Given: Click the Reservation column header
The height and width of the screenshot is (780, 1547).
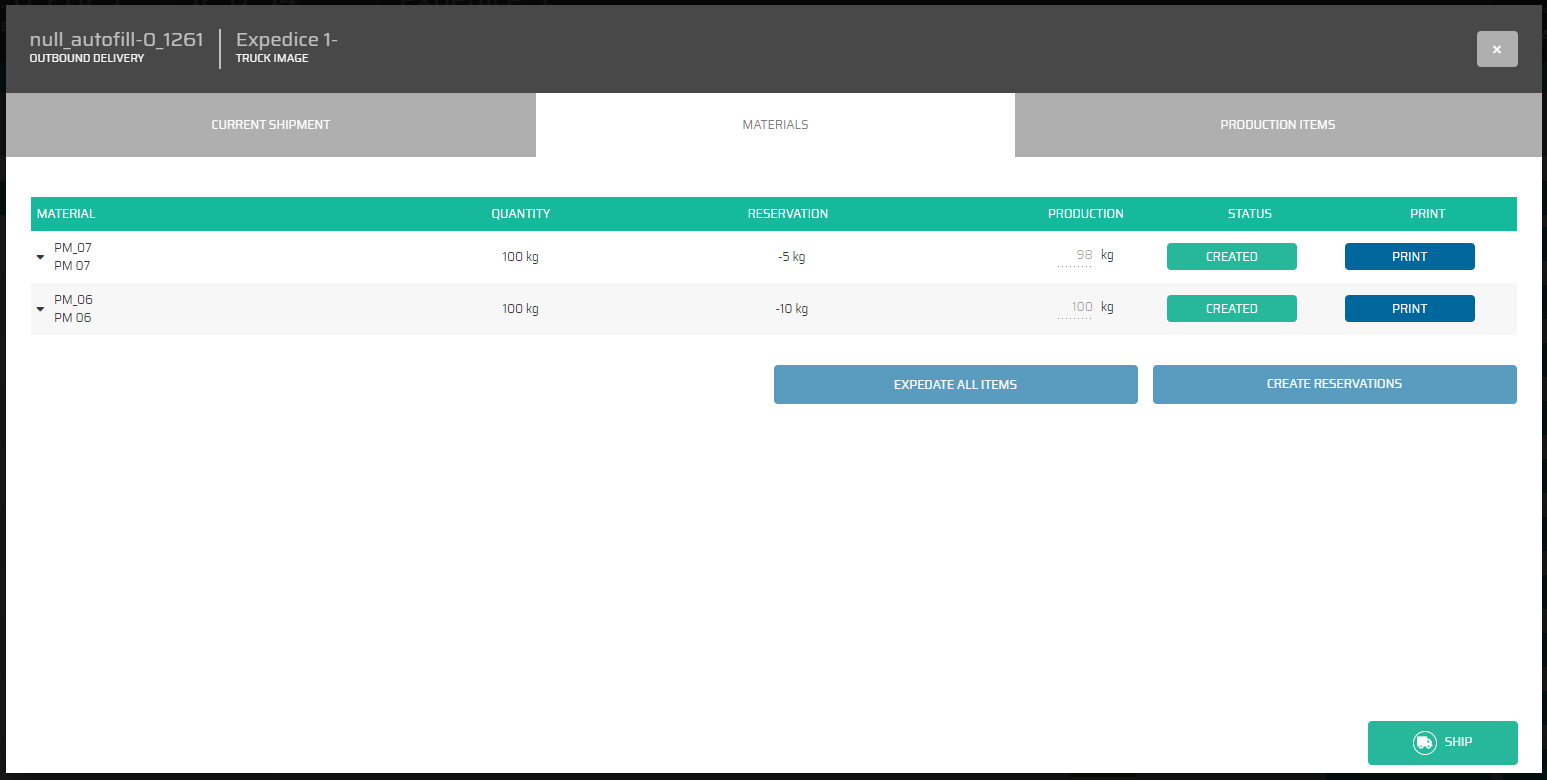Looking at the screenshot, I should [x=787, y=214].
